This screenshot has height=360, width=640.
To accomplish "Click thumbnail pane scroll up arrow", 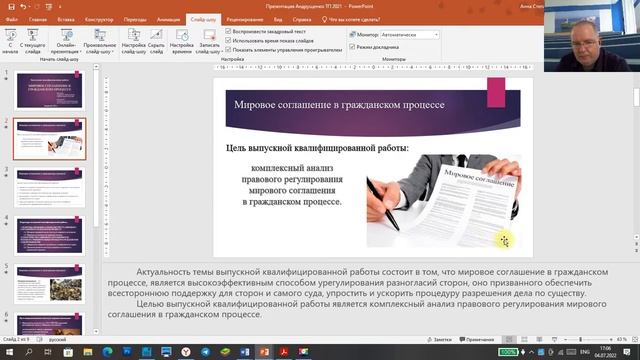I will pos(96,66).
